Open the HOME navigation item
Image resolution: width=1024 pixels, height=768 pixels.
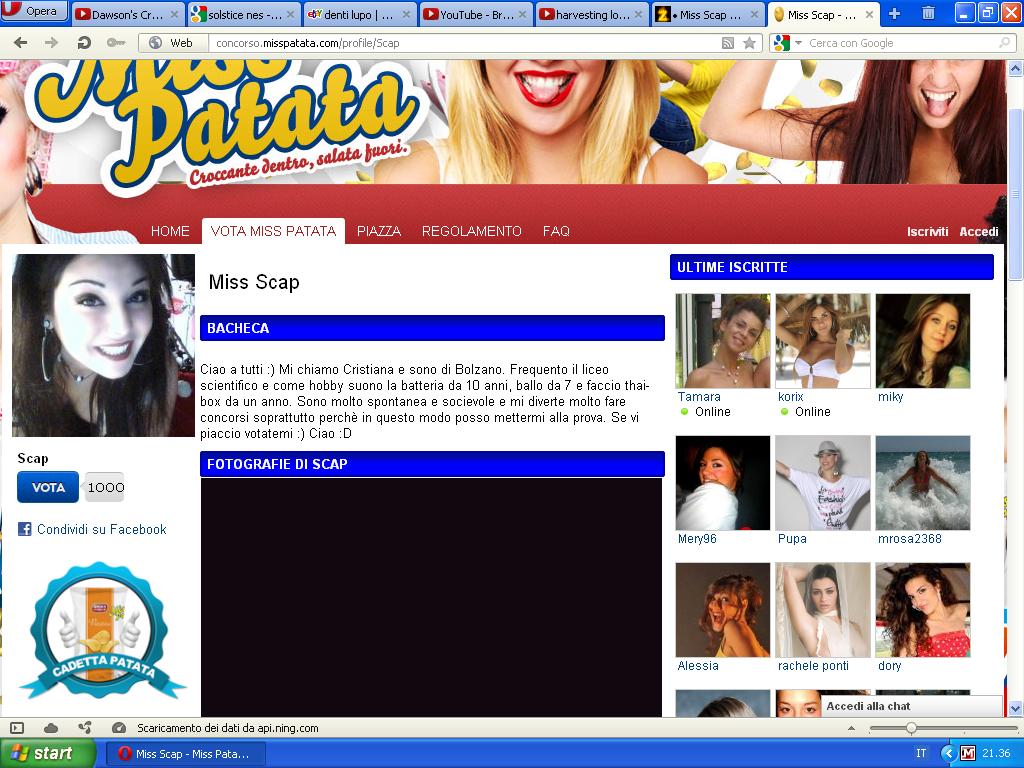point(170,231)
